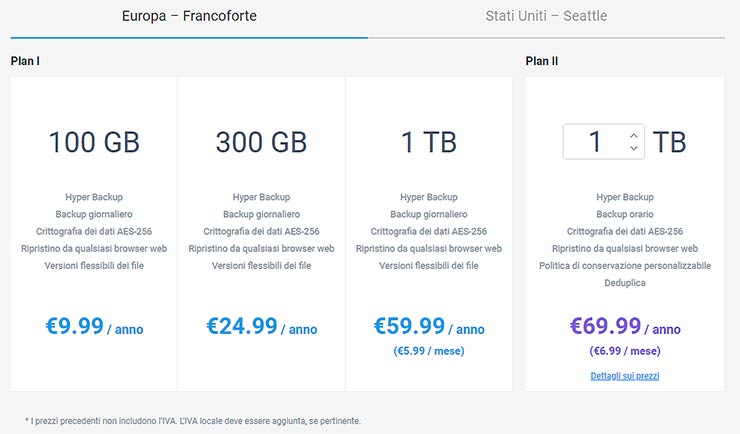740x434 pixels.
Task: Select the 100 GB plan heading
Action: (x=94, y=143)
